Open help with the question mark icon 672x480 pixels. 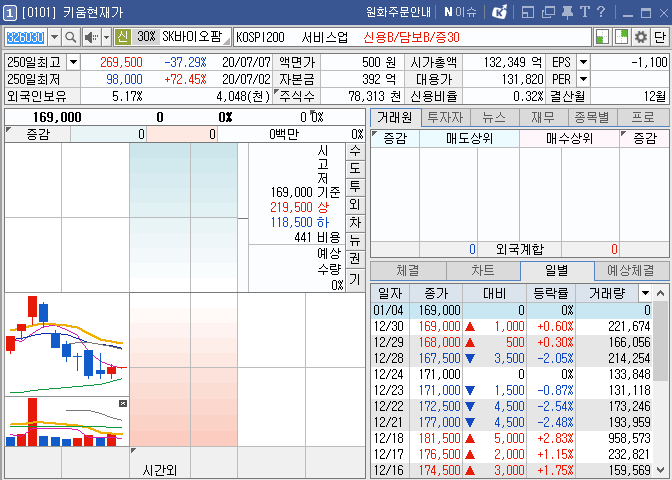(601, 12)
